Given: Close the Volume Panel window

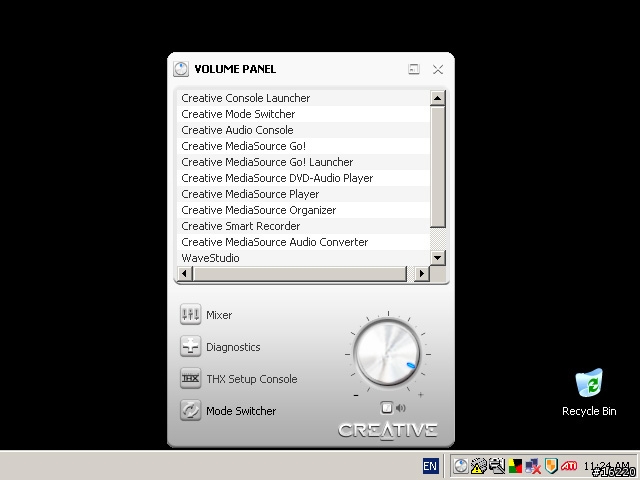Looking at the screenshot, I should click(438, 69).
